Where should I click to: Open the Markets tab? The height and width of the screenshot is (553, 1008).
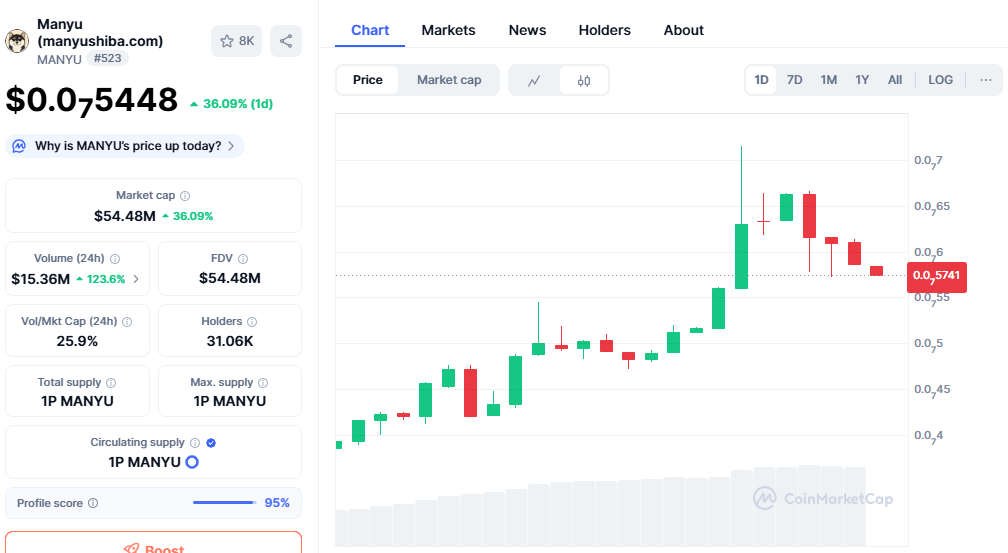coord(448,30)
